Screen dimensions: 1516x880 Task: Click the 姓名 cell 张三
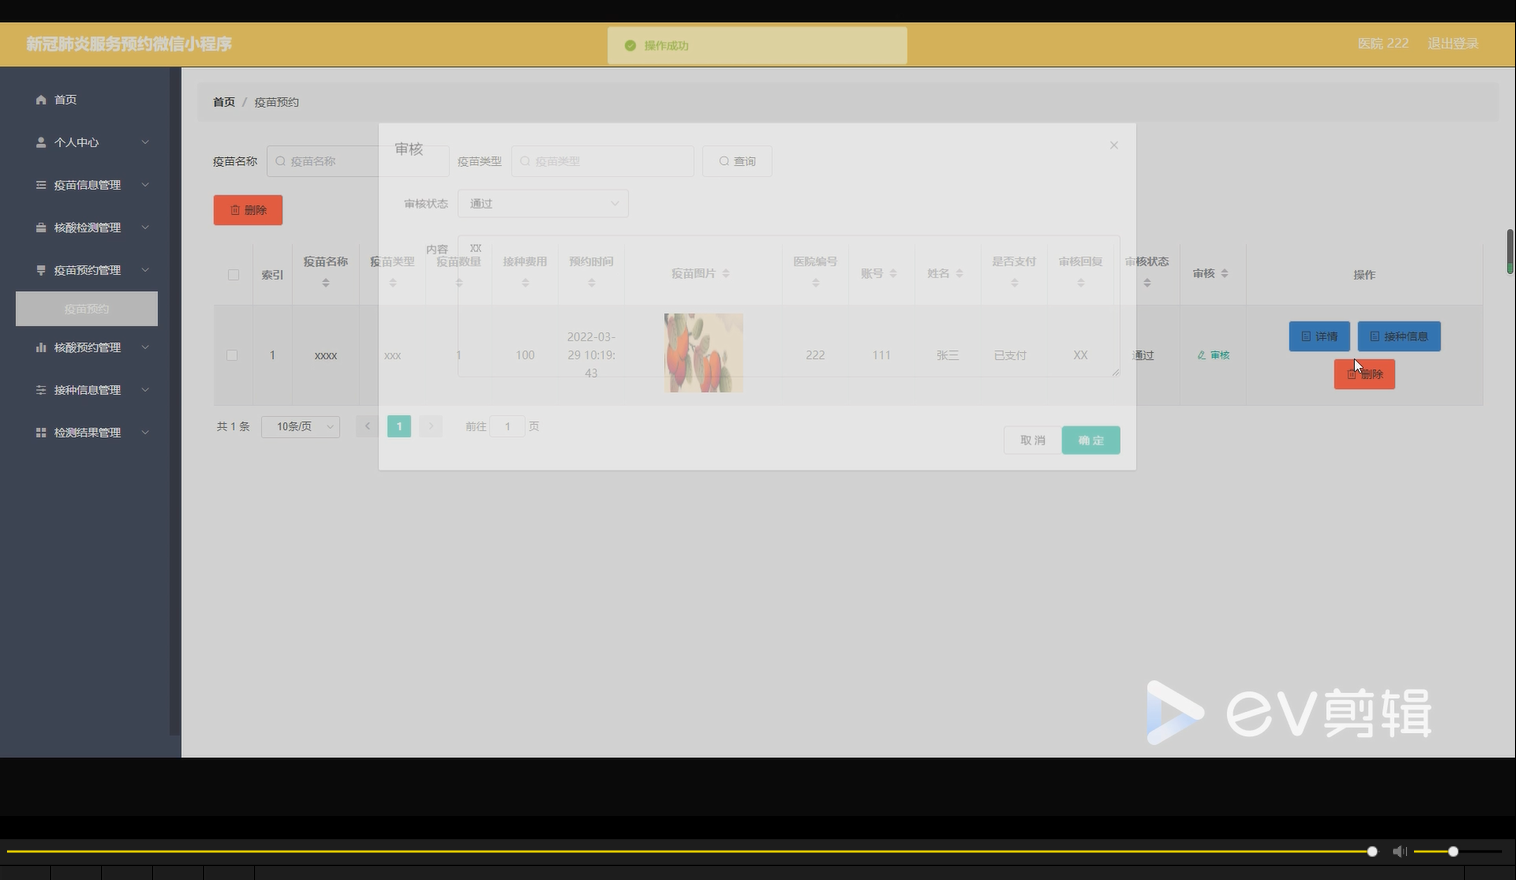947,356
